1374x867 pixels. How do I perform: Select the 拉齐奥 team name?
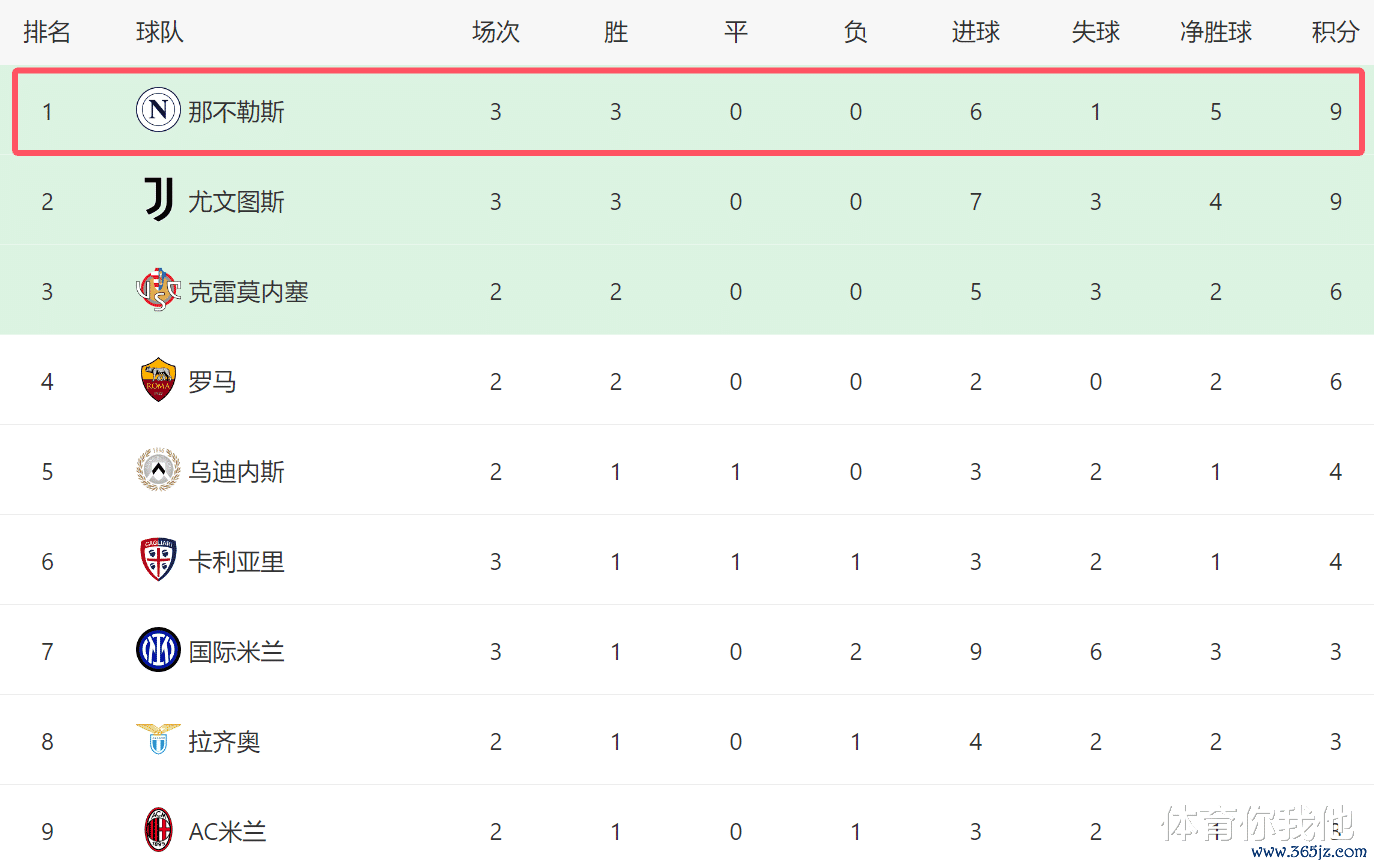pos(225,741)
